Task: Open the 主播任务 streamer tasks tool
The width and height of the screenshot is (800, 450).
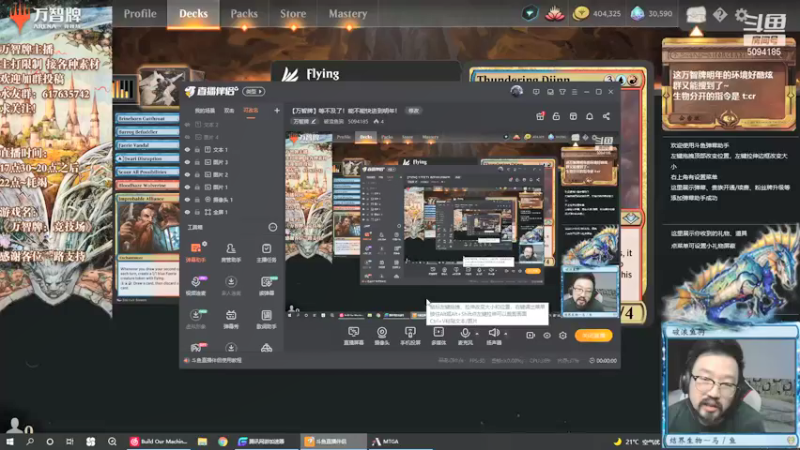Action: (x=266, y=252)
